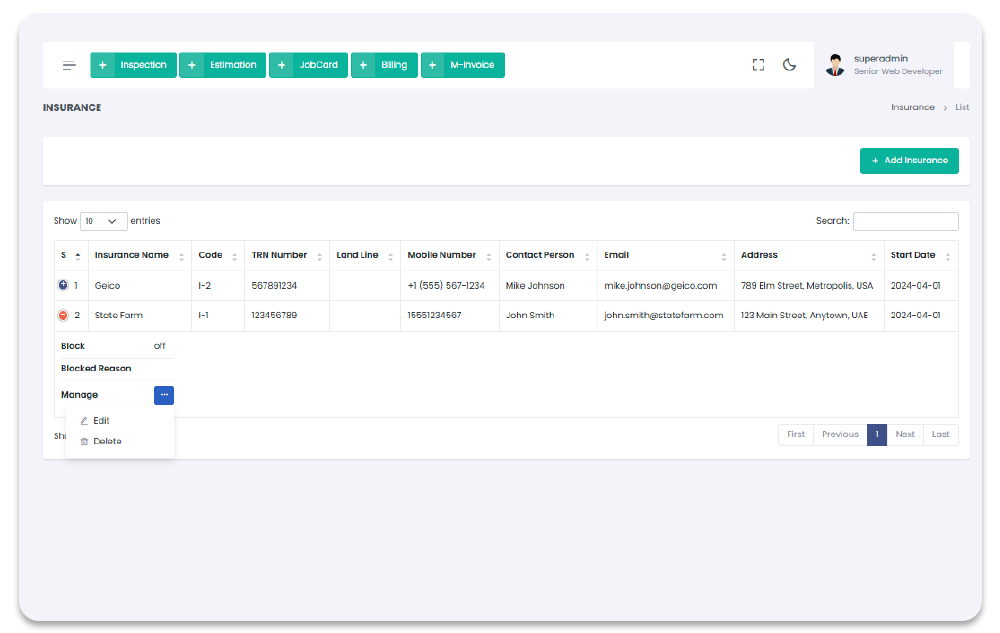The height and width of the screenshot is (633, 1000).
Task: Collapse the State Farm row details
Action: coord(64,316)
